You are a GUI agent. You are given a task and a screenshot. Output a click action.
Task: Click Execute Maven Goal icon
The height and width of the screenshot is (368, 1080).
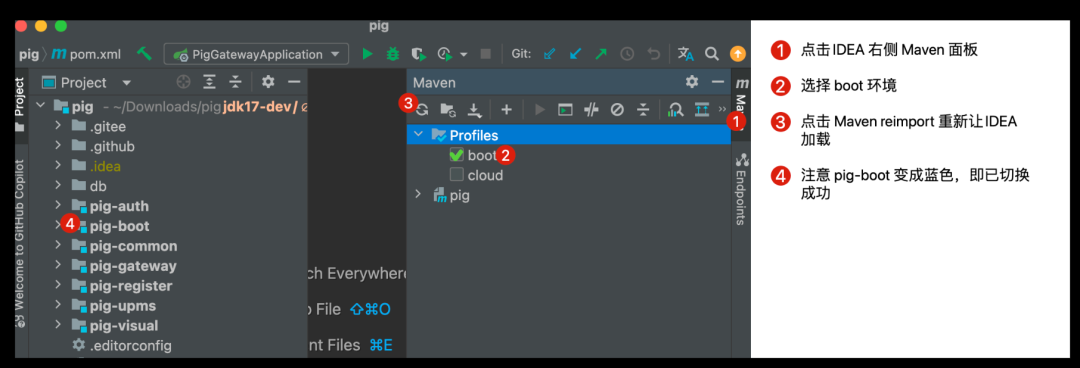click(x=565, y=109)
